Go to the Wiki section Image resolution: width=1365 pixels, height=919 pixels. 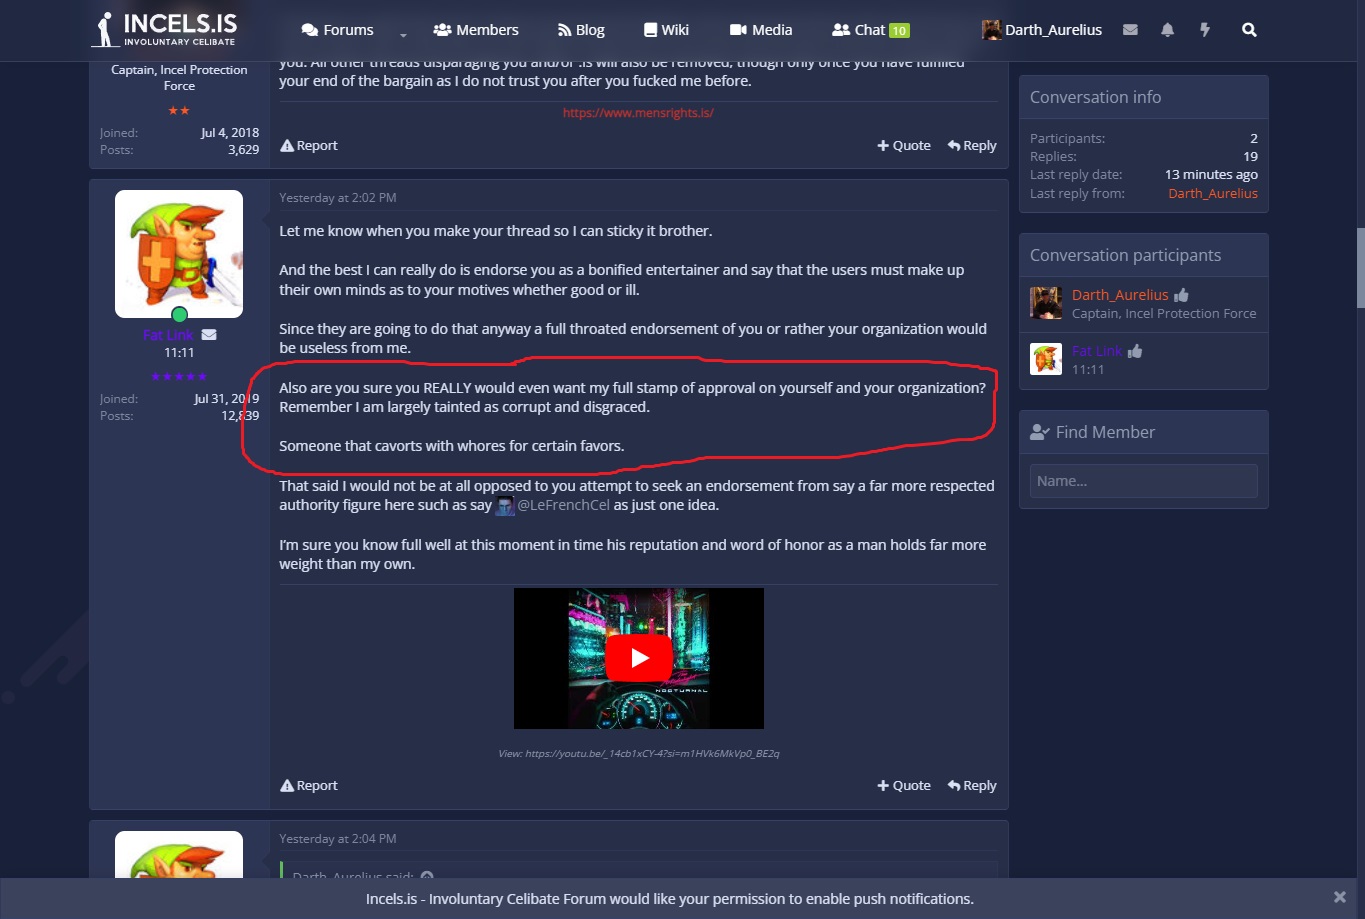coord(666,30)
